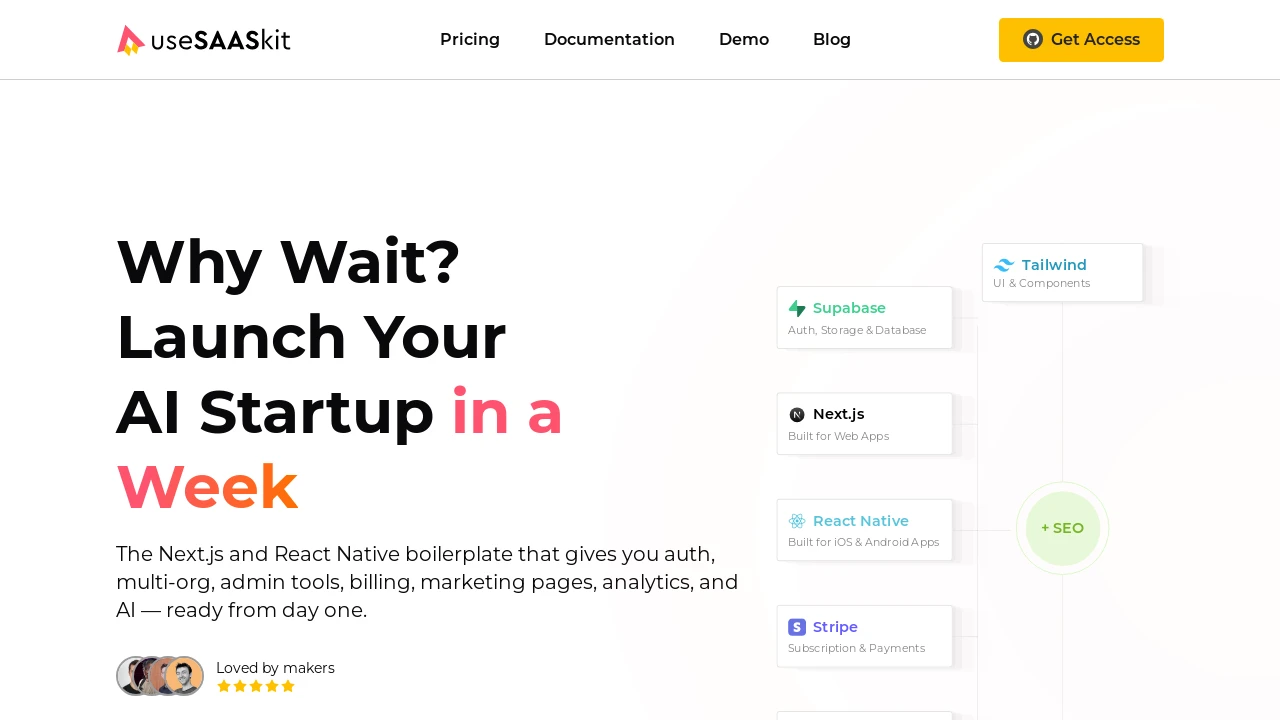Click the yellow Get Access button
1280x720 pixels.
click(x=1081, y=40)
